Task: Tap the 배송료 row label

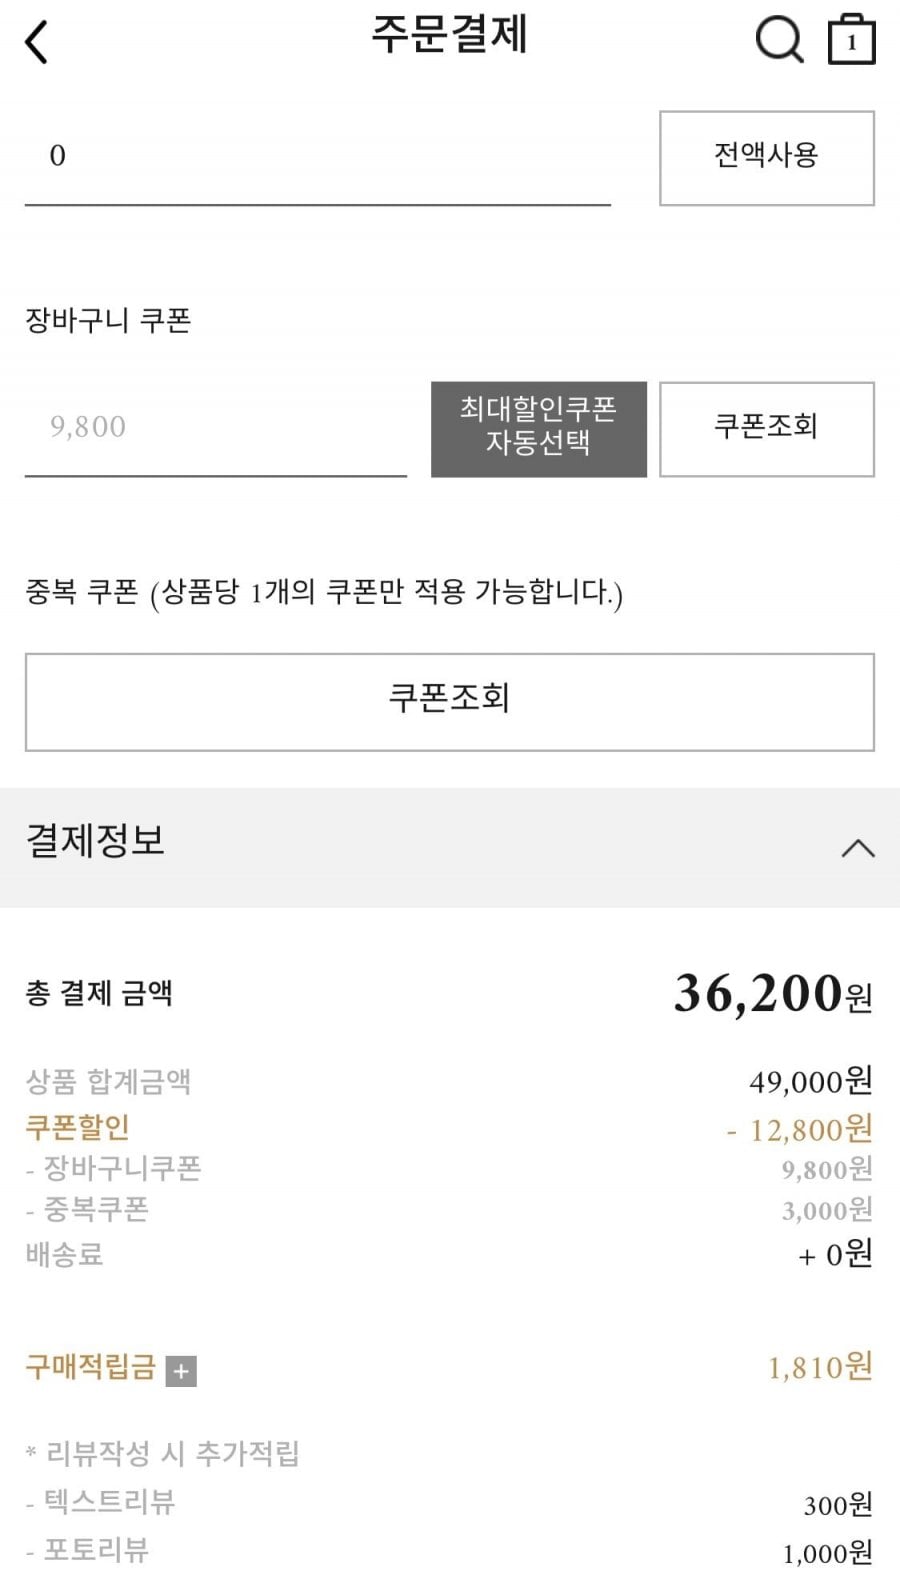Action: [x=65, y=1254]
